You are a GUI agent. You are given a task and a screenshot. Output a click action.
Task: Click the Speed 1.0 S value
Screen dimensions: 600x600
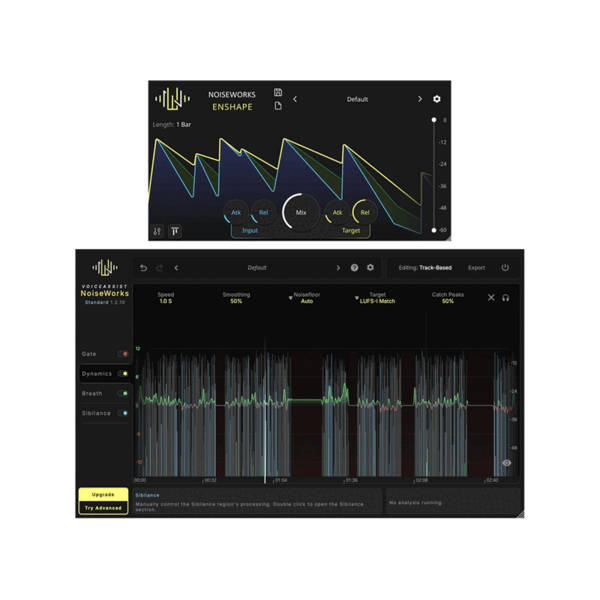pos(166,302)
